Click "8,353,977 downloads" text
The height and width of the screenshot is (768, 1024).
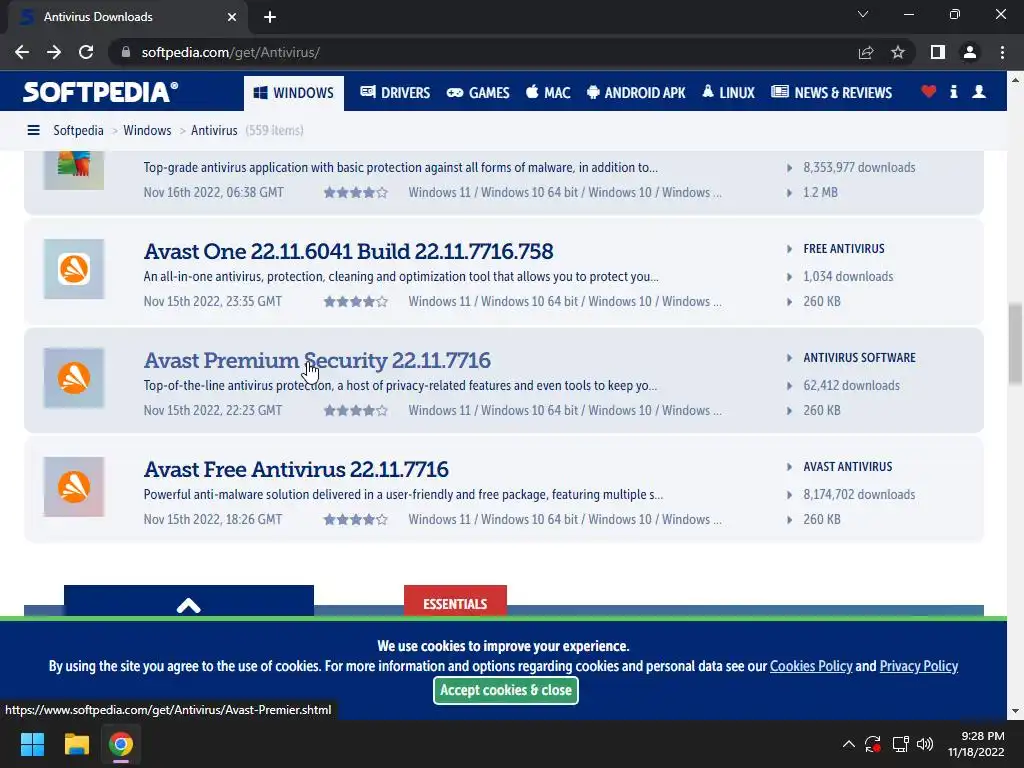point(859,167)
